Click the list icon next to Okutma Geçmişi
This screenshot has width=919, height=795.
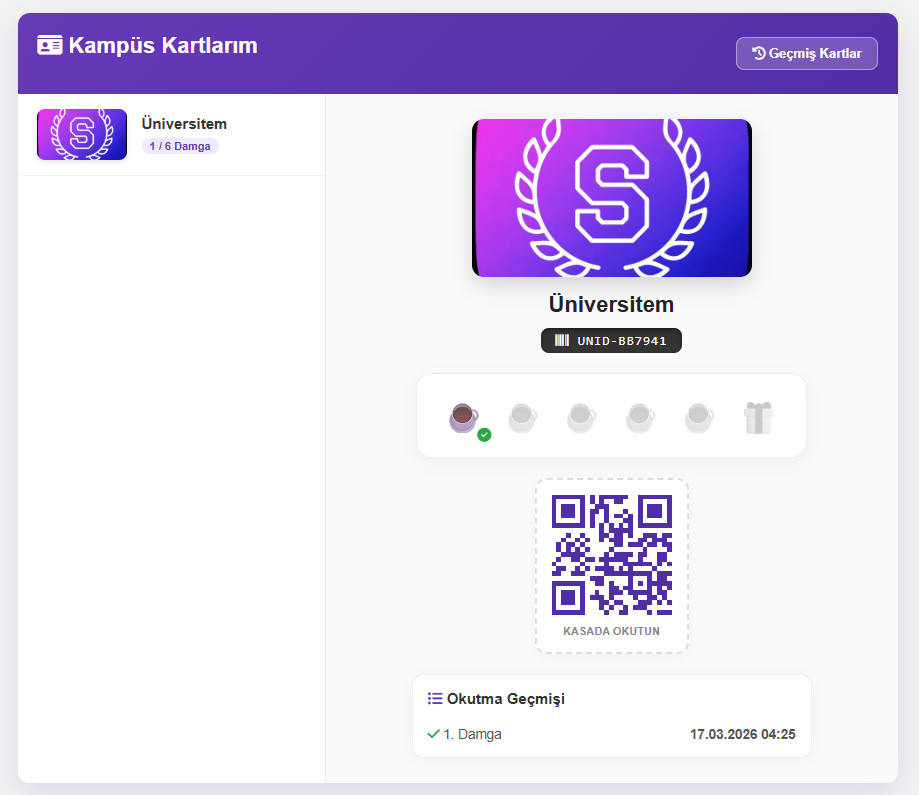tap(436, 698)
